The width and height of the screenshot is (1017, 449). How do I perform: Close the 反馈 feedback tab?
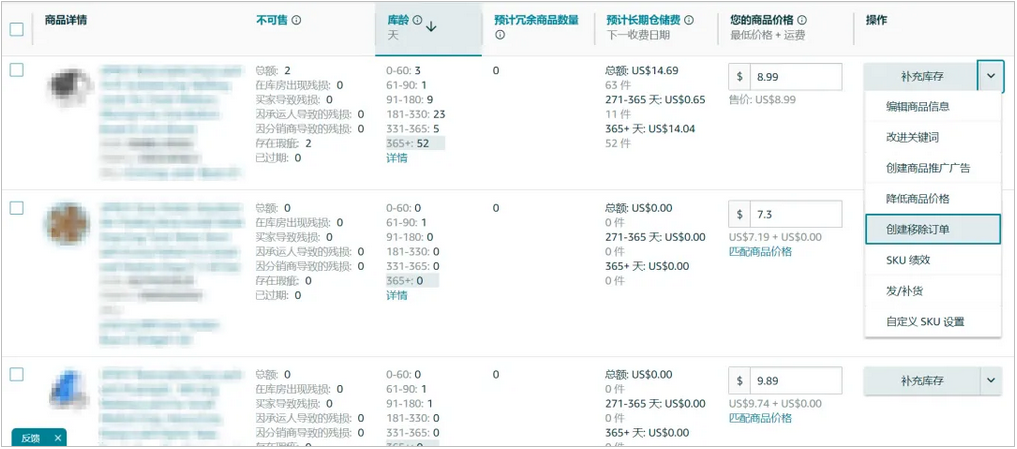[58, 438]
